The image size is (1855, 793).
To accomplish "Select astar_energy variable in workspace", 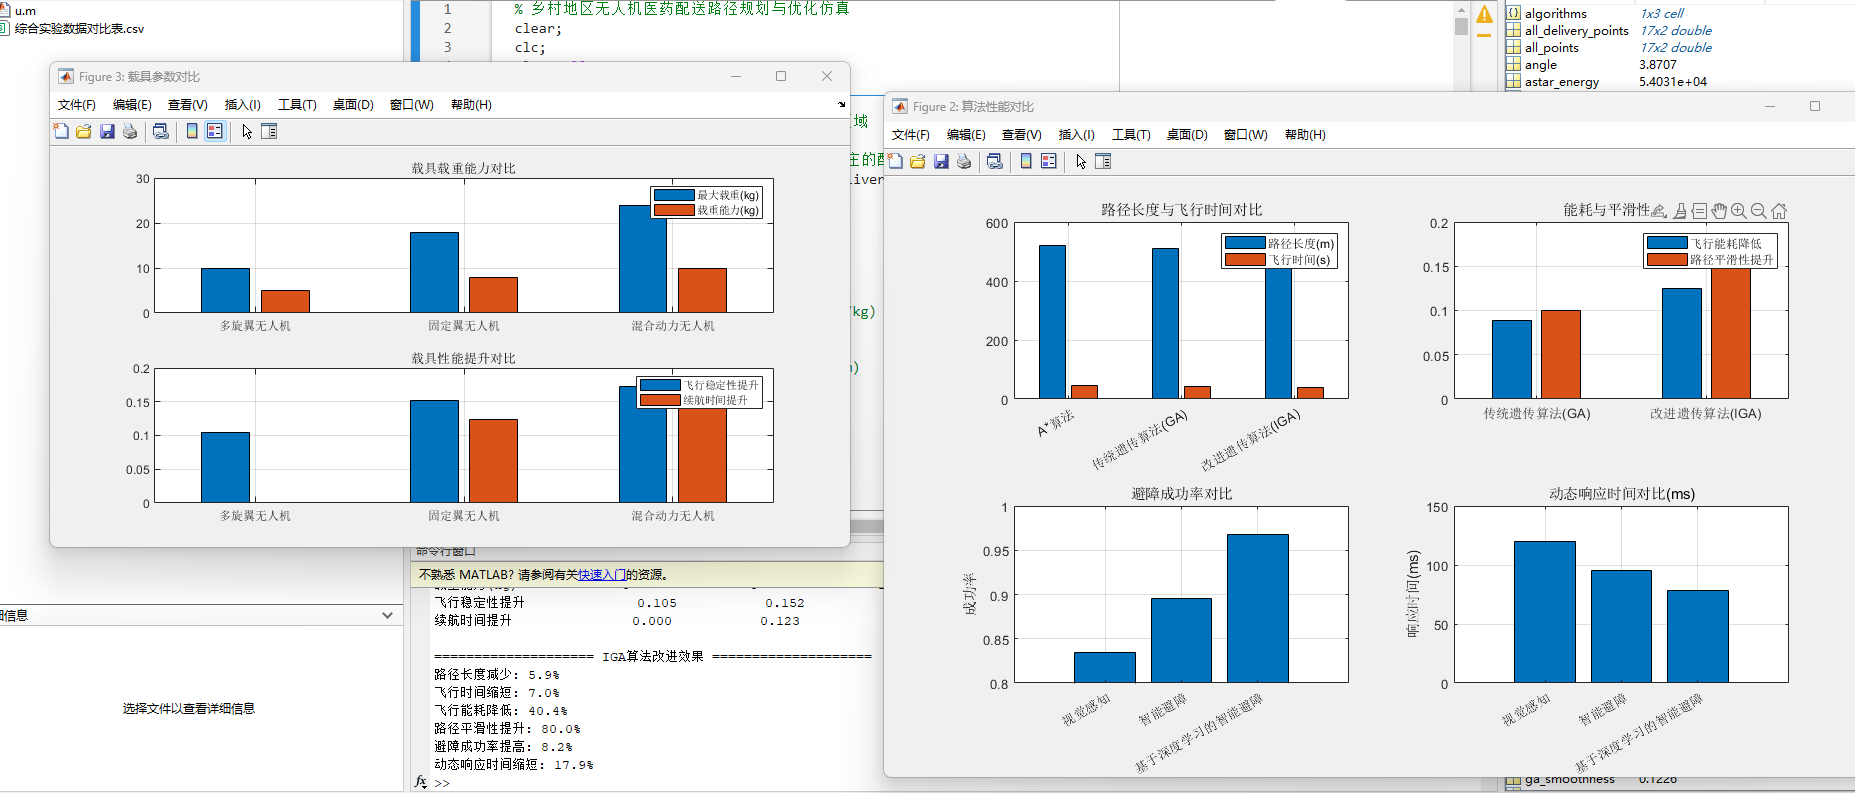I will click(x=1562, y=81).
